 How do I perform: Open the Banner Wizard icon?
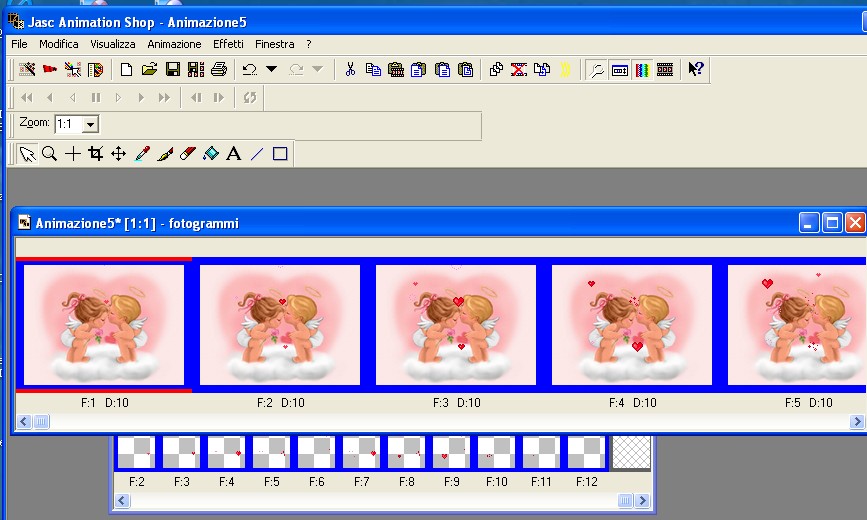click(50, 69)
